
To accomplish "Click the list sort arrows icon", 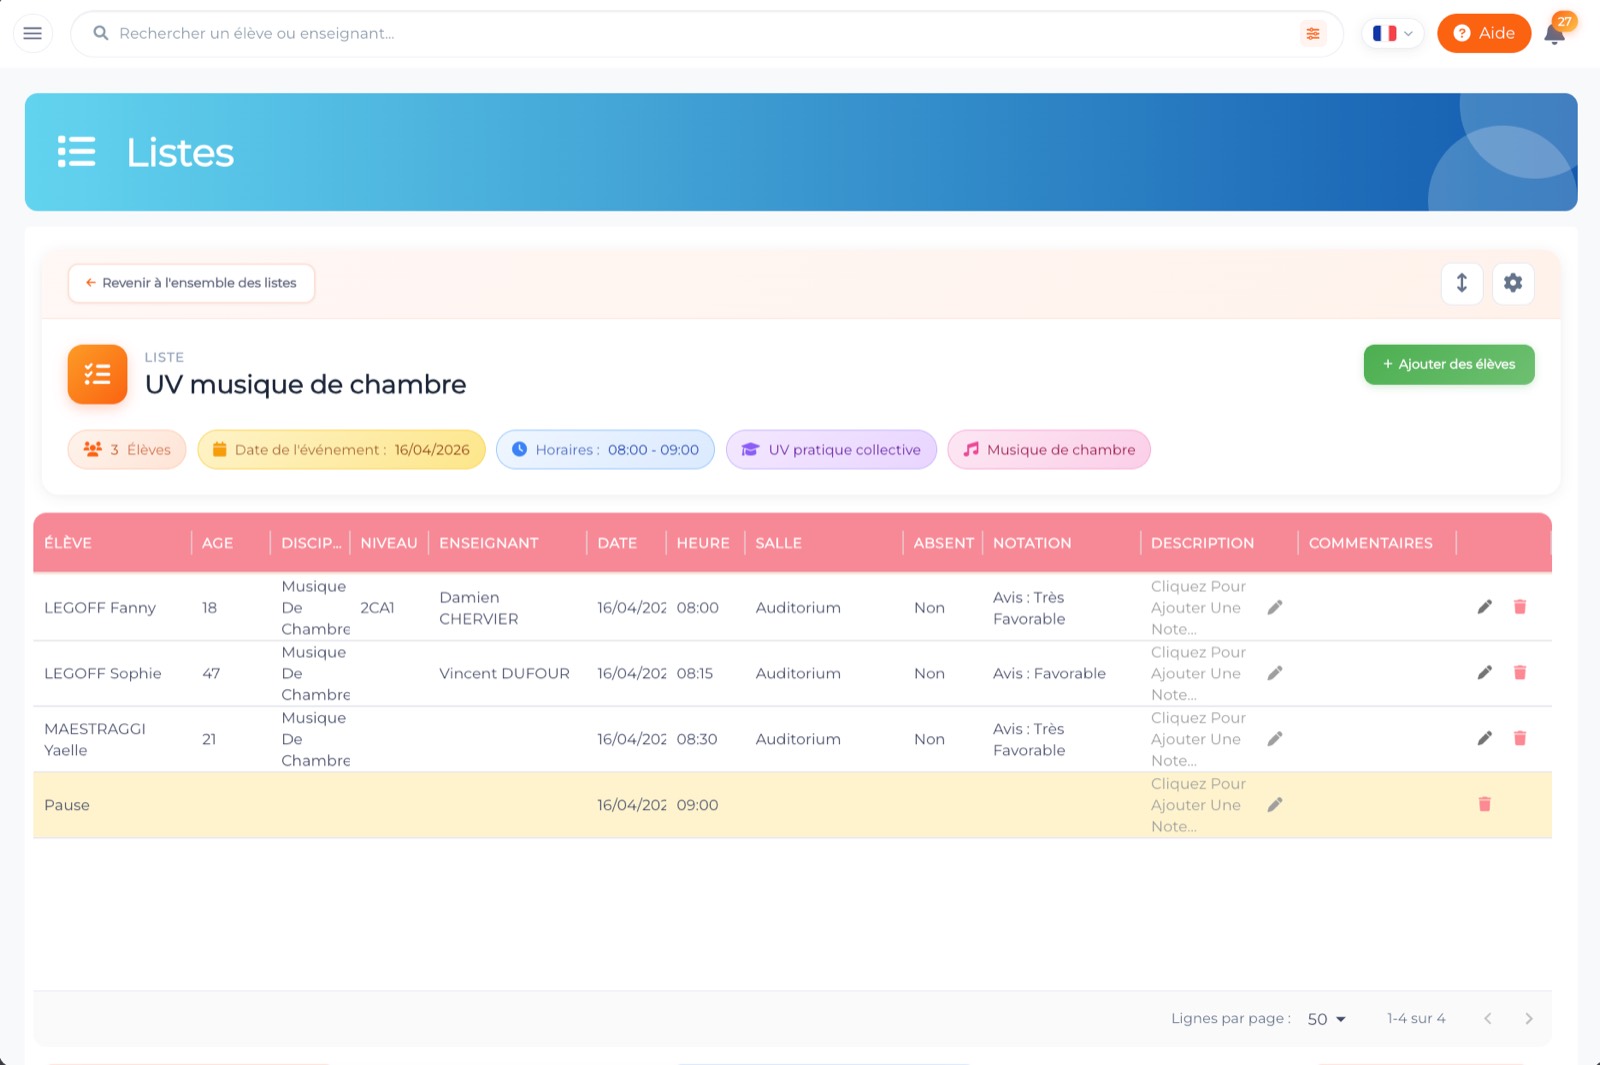I will 1462,283.
